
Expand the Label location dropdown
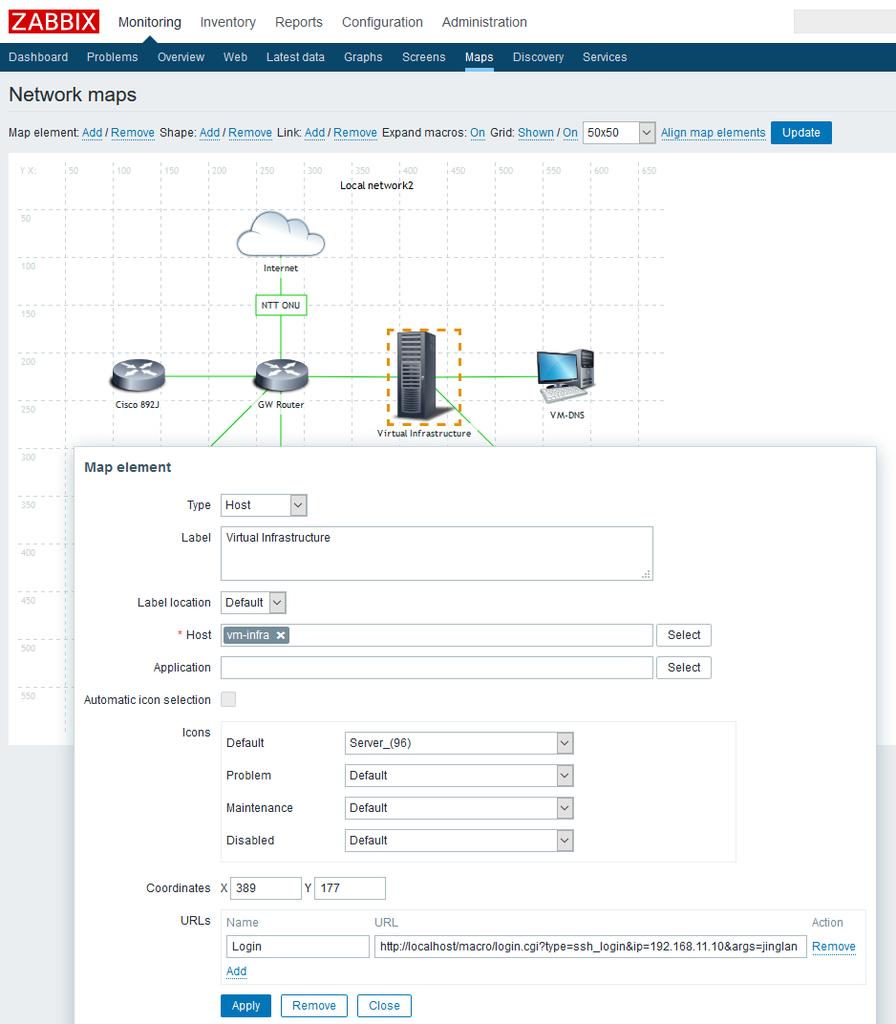tap(253, 603)
